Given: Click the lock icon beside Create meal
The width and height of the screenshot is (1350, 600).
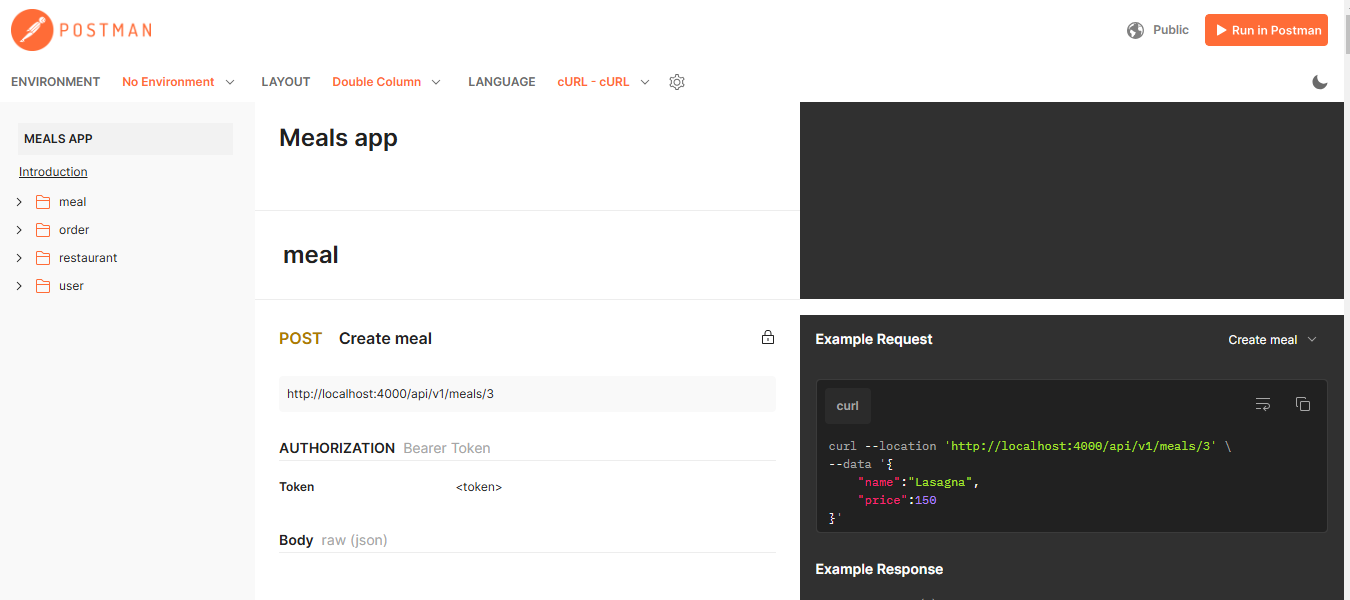Looking at the screenshot, I should click(x=768, y=338).
